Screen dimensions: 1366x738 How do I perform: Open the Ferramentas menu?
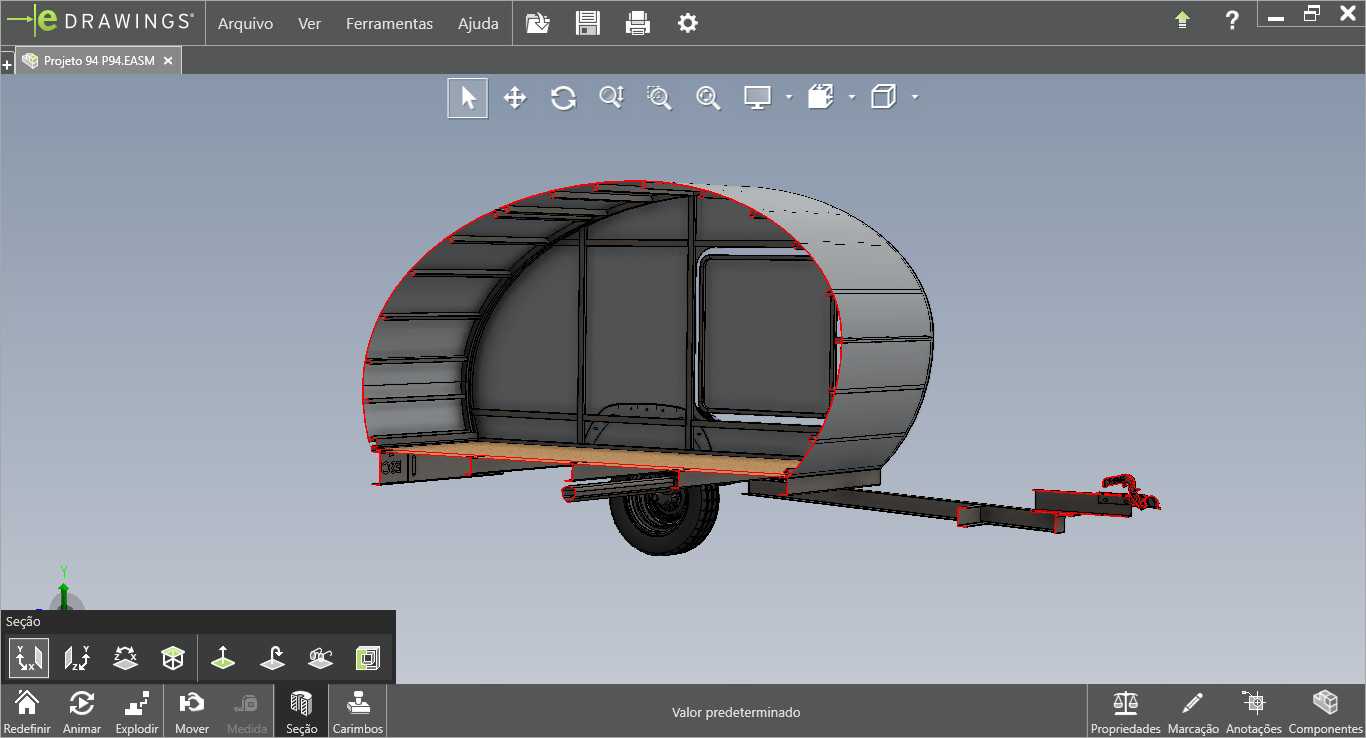click(x=390, y=23)
